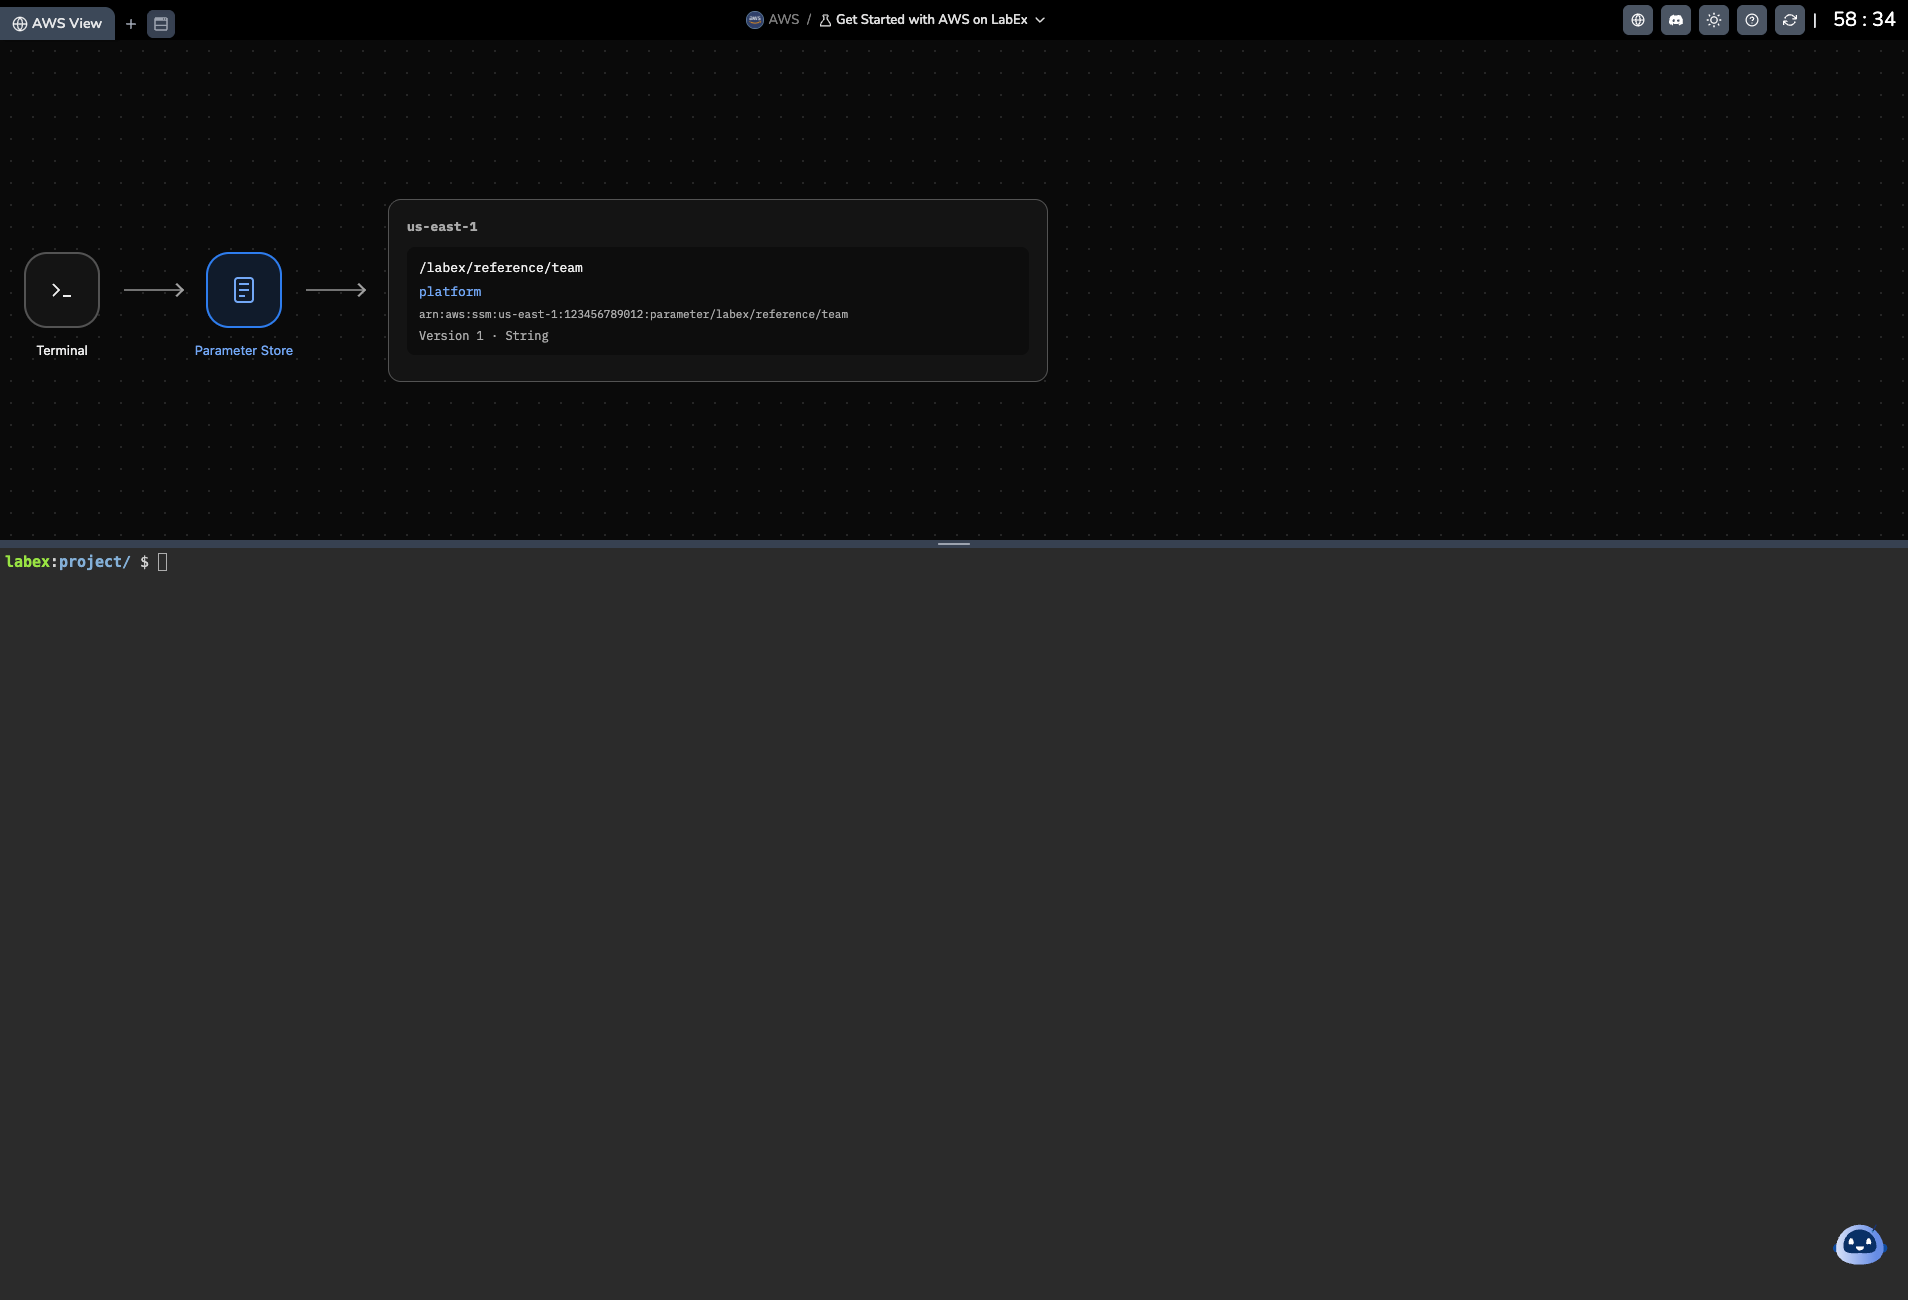
Task: Switch to the AWS View tab
Action: coord(57,23)
